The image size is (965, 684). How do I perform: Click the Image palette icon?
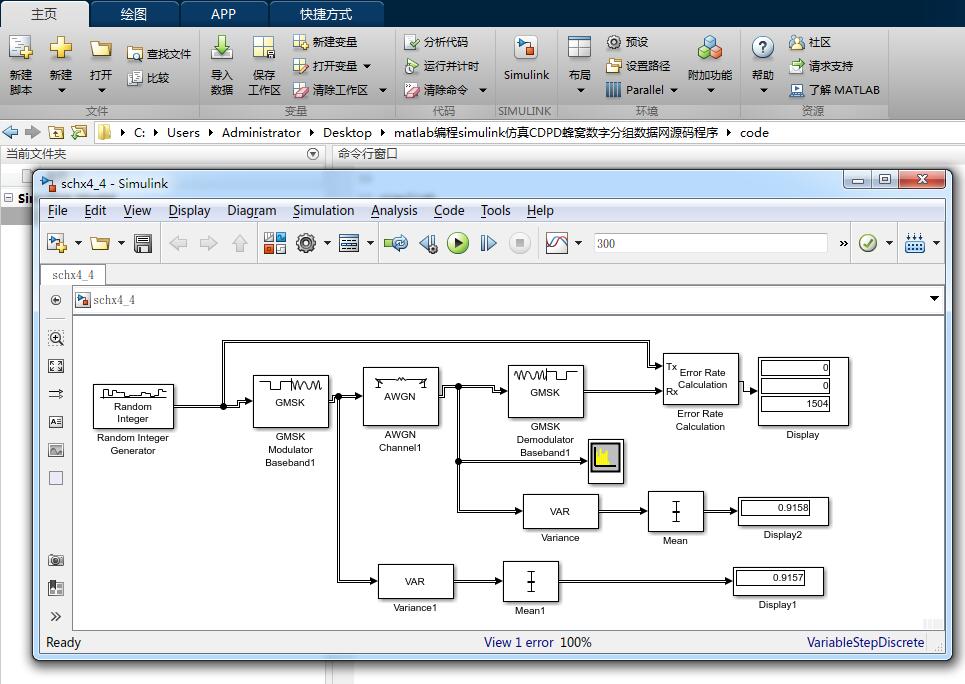56,450
